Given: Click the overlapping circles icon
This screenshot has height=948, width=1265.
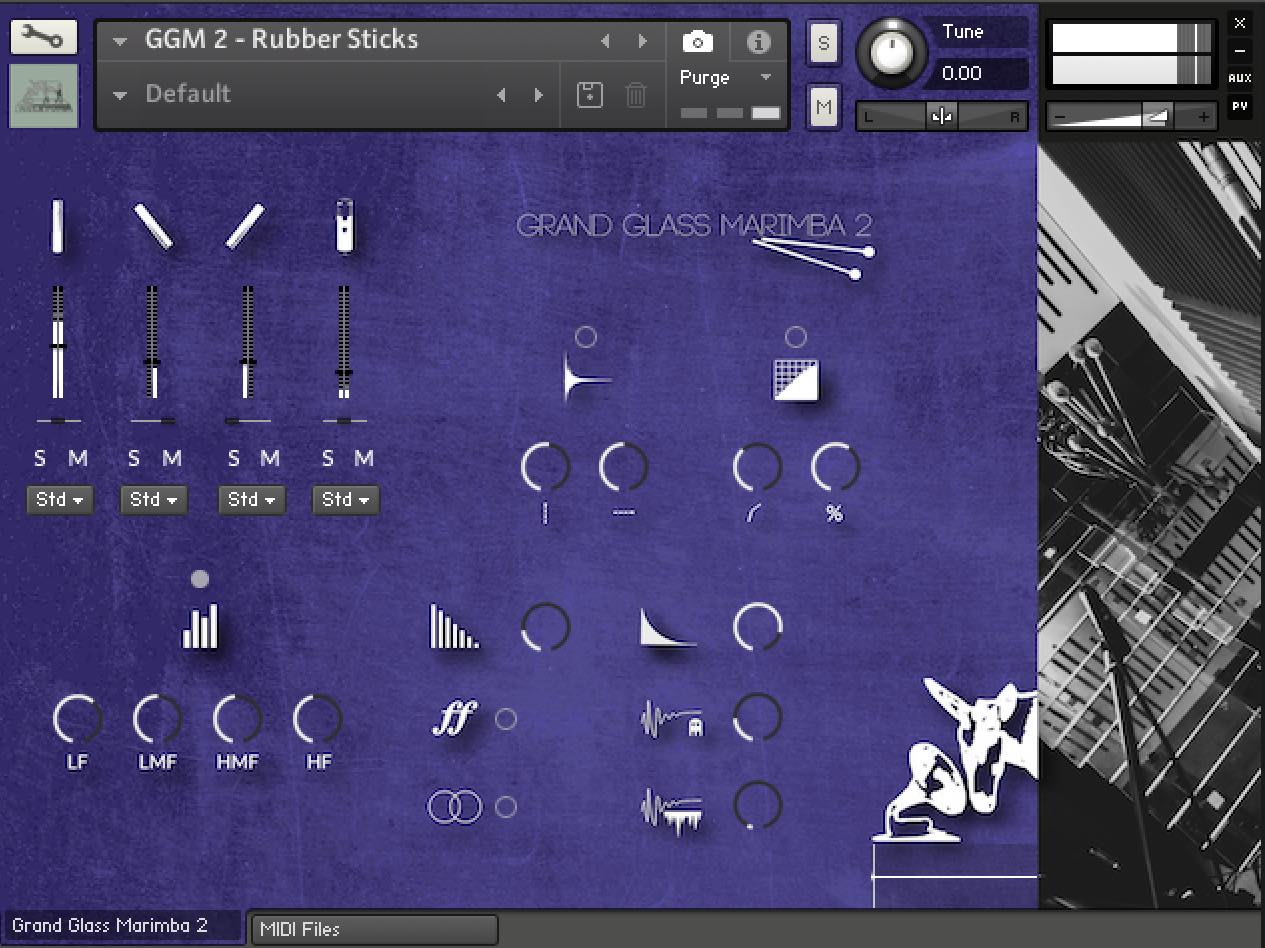Looking at the screenshot, I should 455,807.
